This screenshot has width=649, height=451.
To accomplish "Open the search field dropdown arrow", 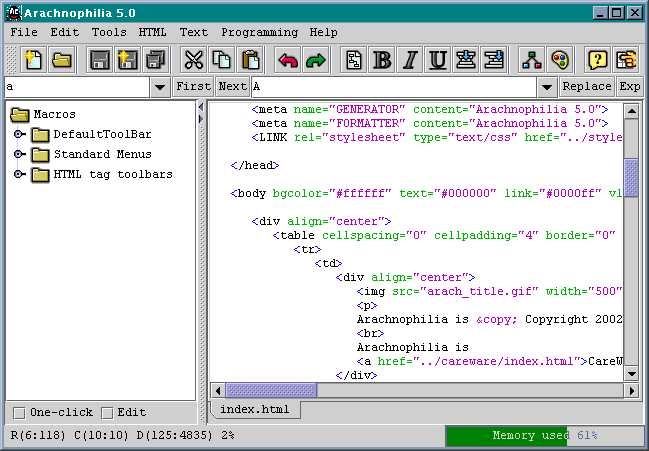I will (160, 87).
